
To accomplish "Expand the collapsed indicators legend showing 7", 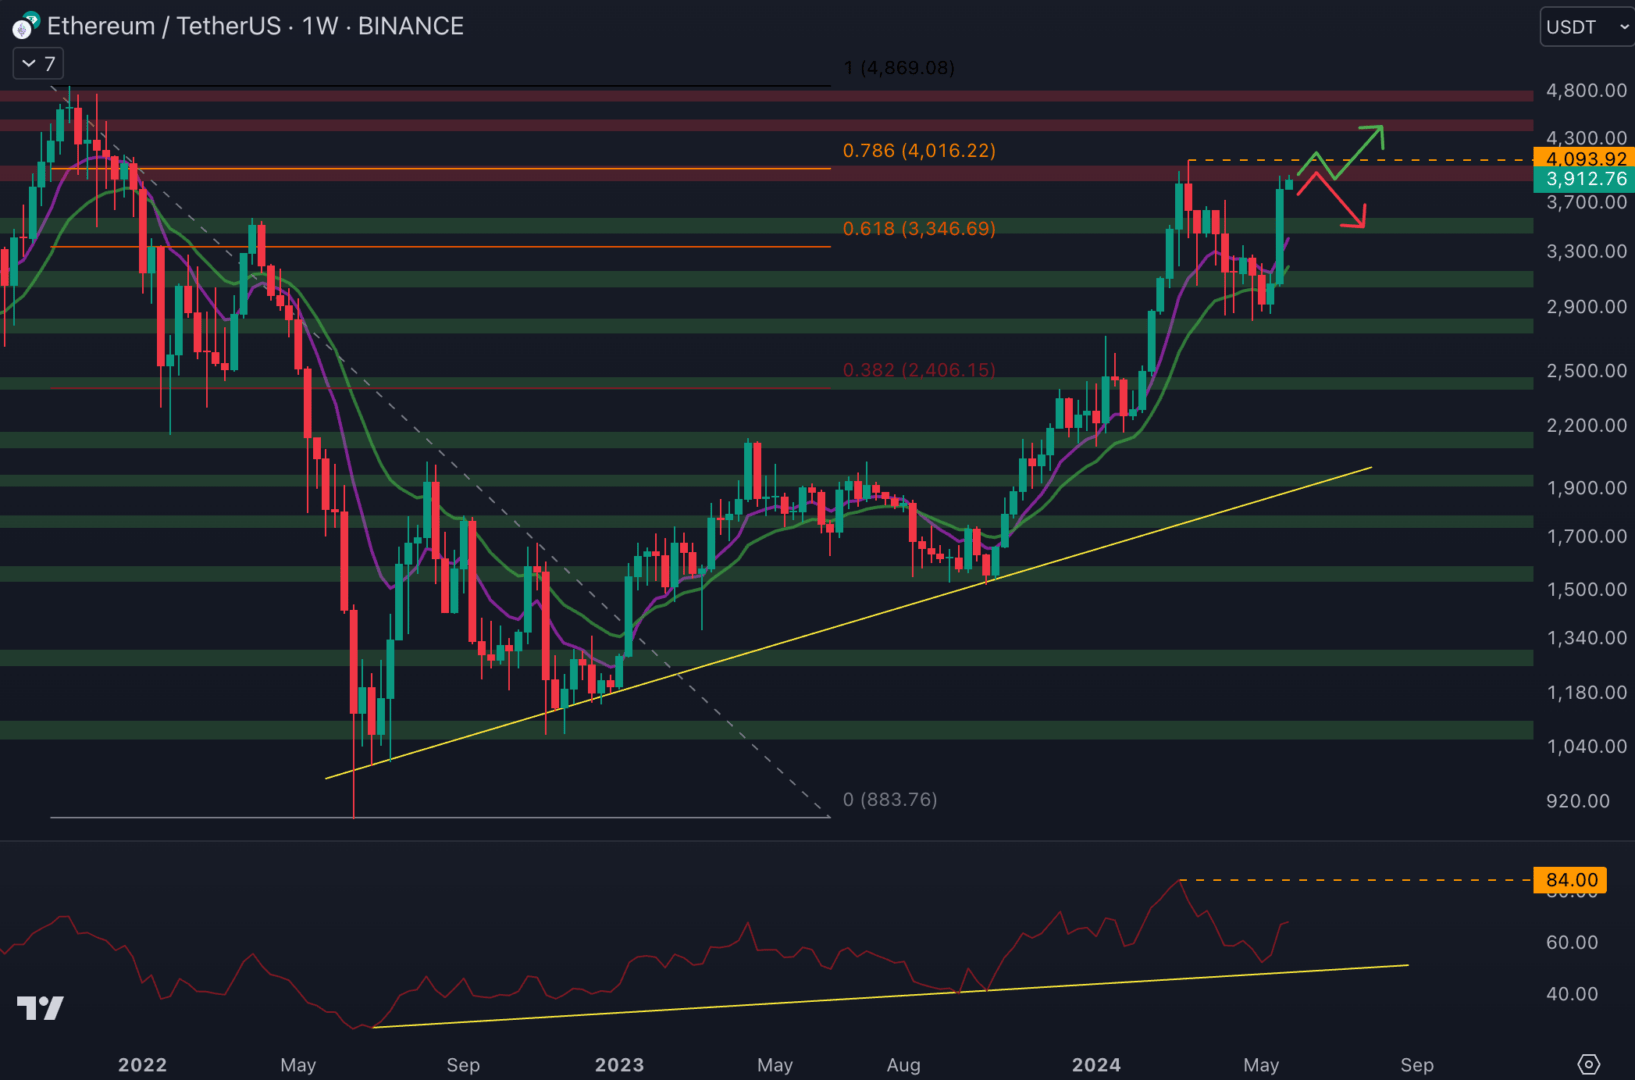I will tap(39, 64).
